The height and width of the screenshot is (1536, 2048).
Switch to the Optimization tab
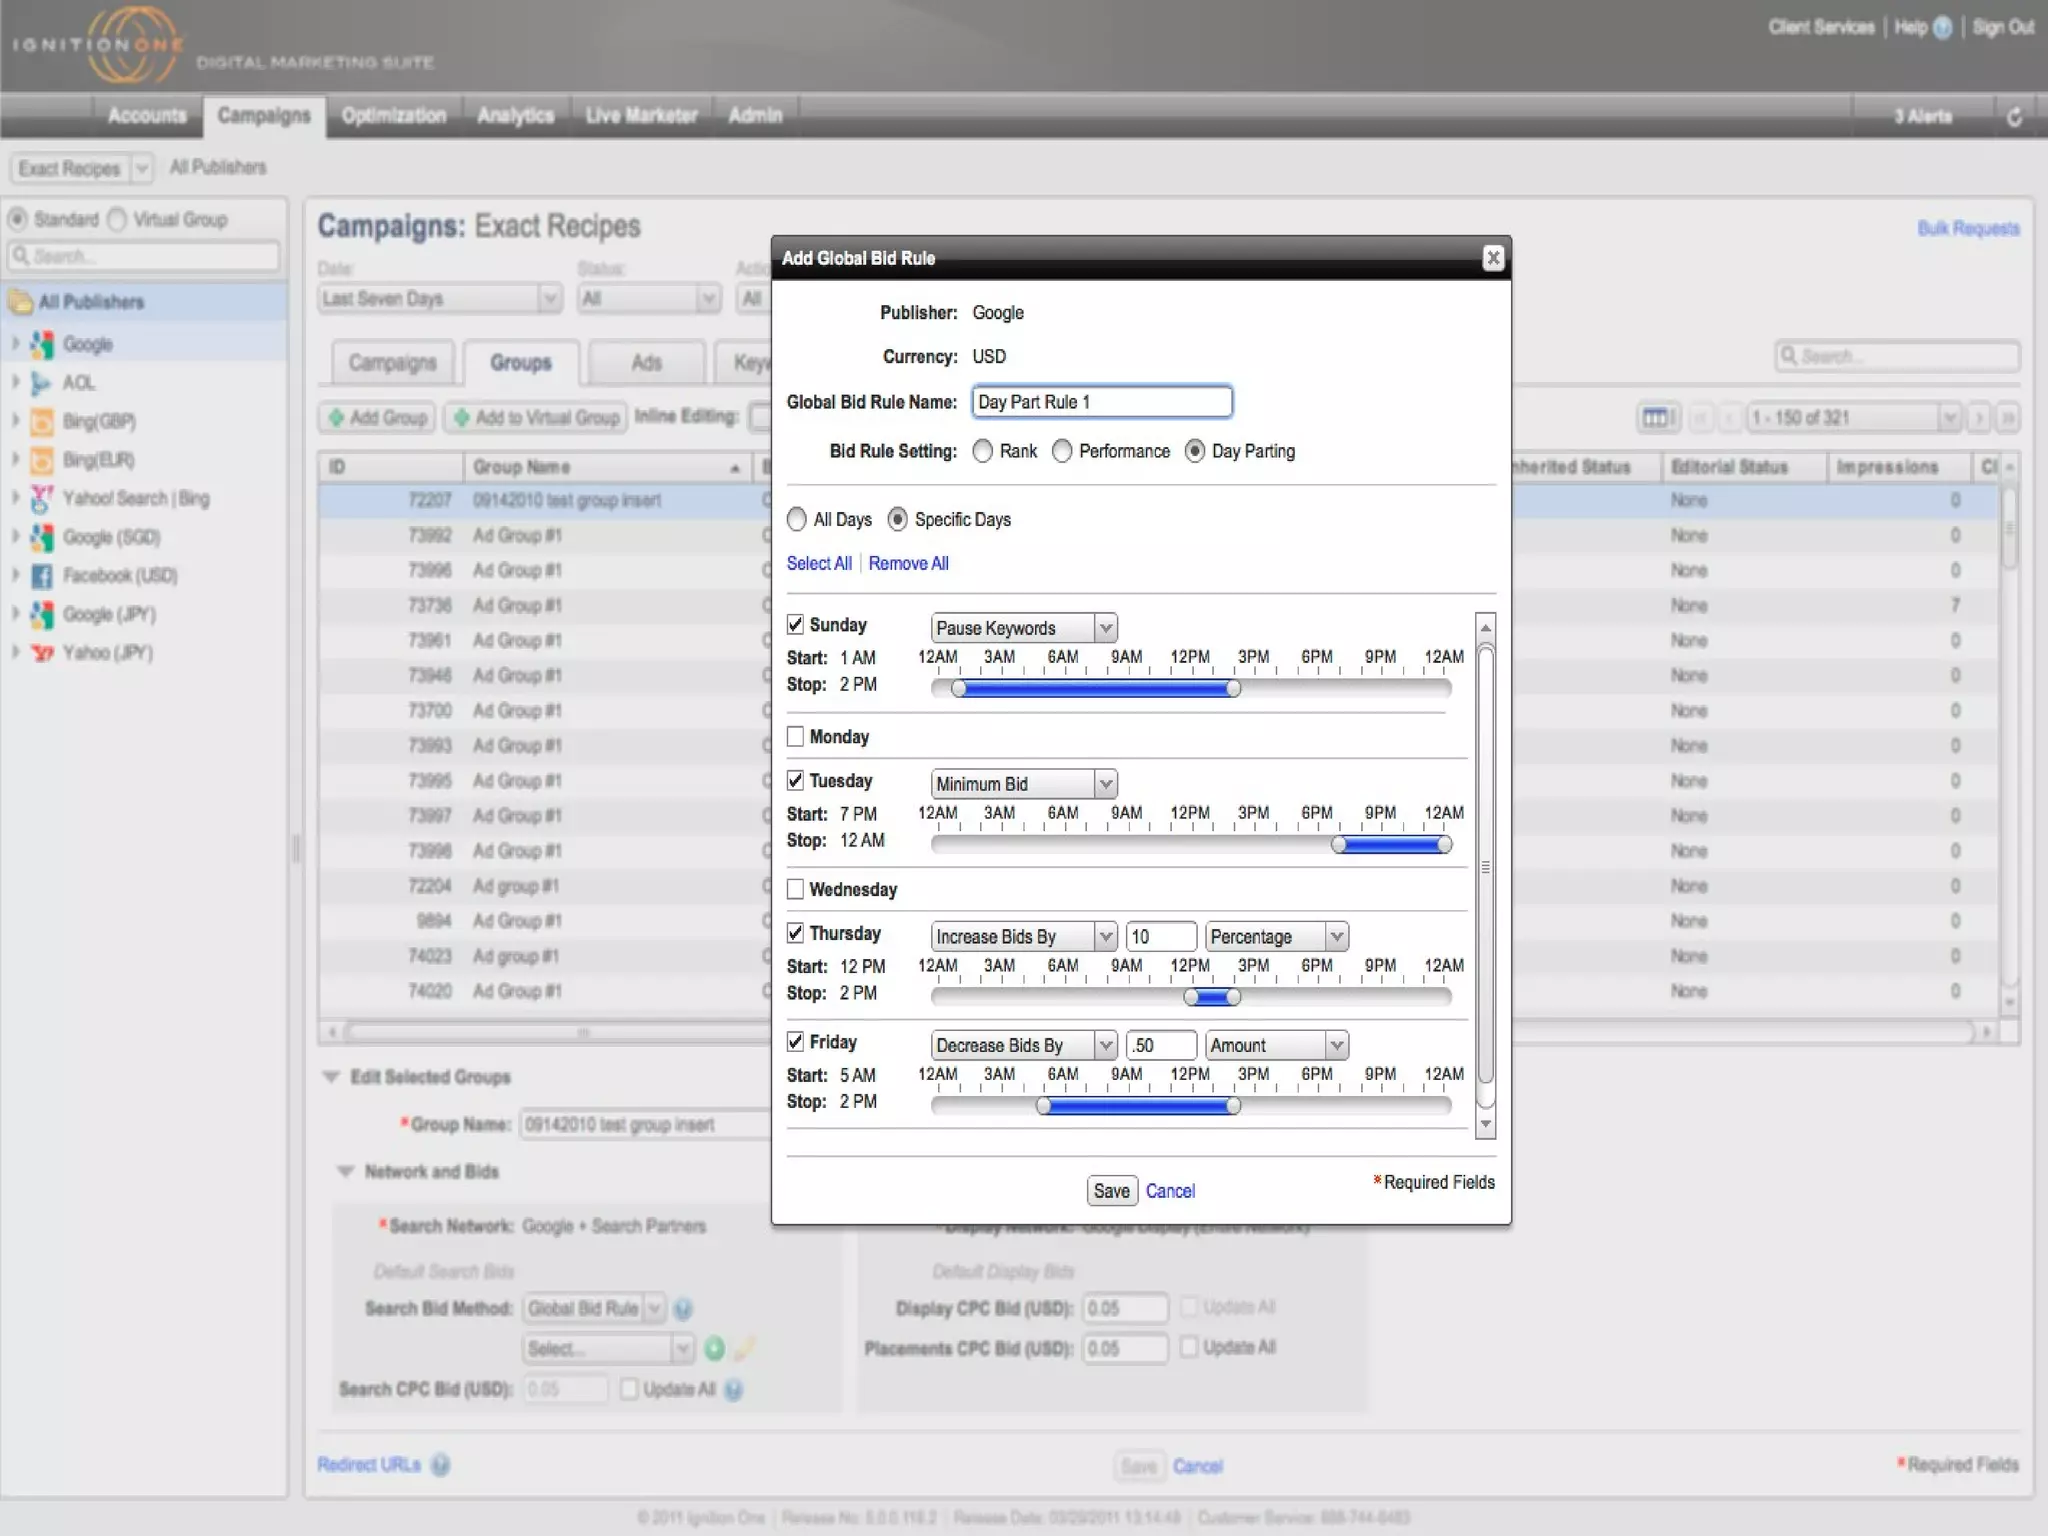[394, 116]
